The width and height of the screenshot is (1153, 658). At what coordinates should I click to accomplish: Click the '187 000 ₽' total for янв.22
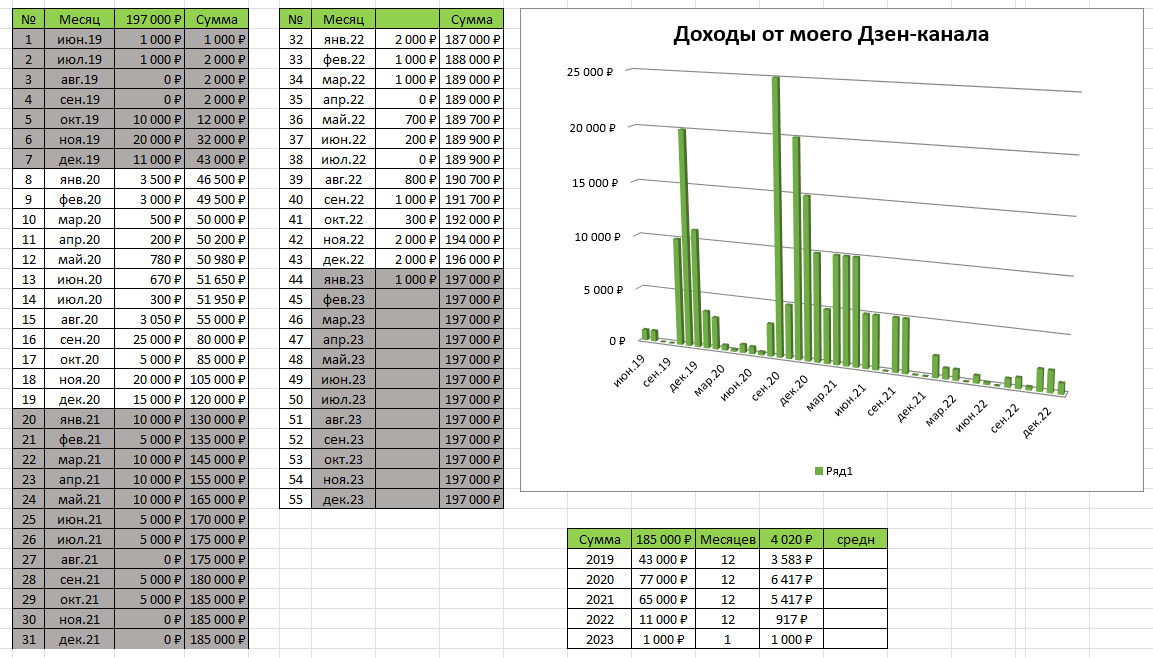click(472, 40)
